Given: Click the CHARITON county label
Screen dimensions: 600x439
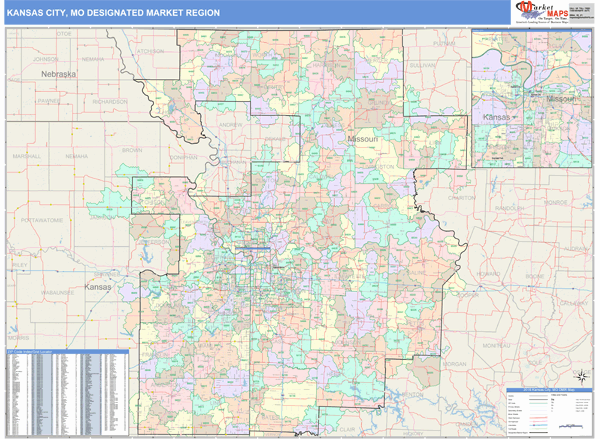Looking at the screenshot, I should click(x=461, y=198).
